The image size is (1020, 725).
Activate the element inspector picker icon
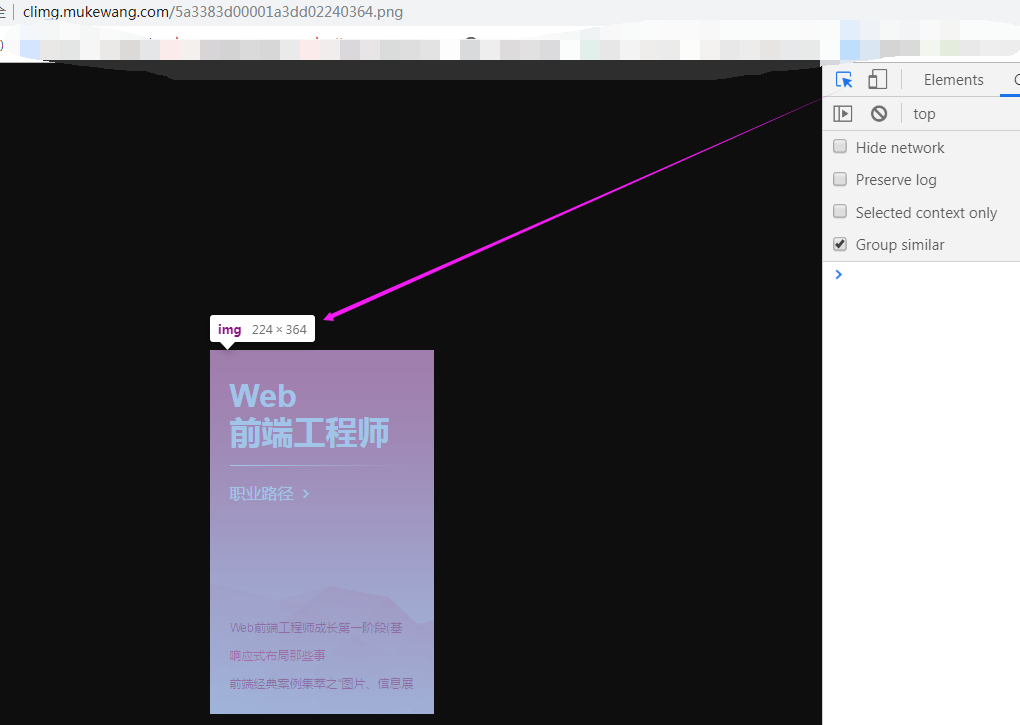tap(844, 80)
